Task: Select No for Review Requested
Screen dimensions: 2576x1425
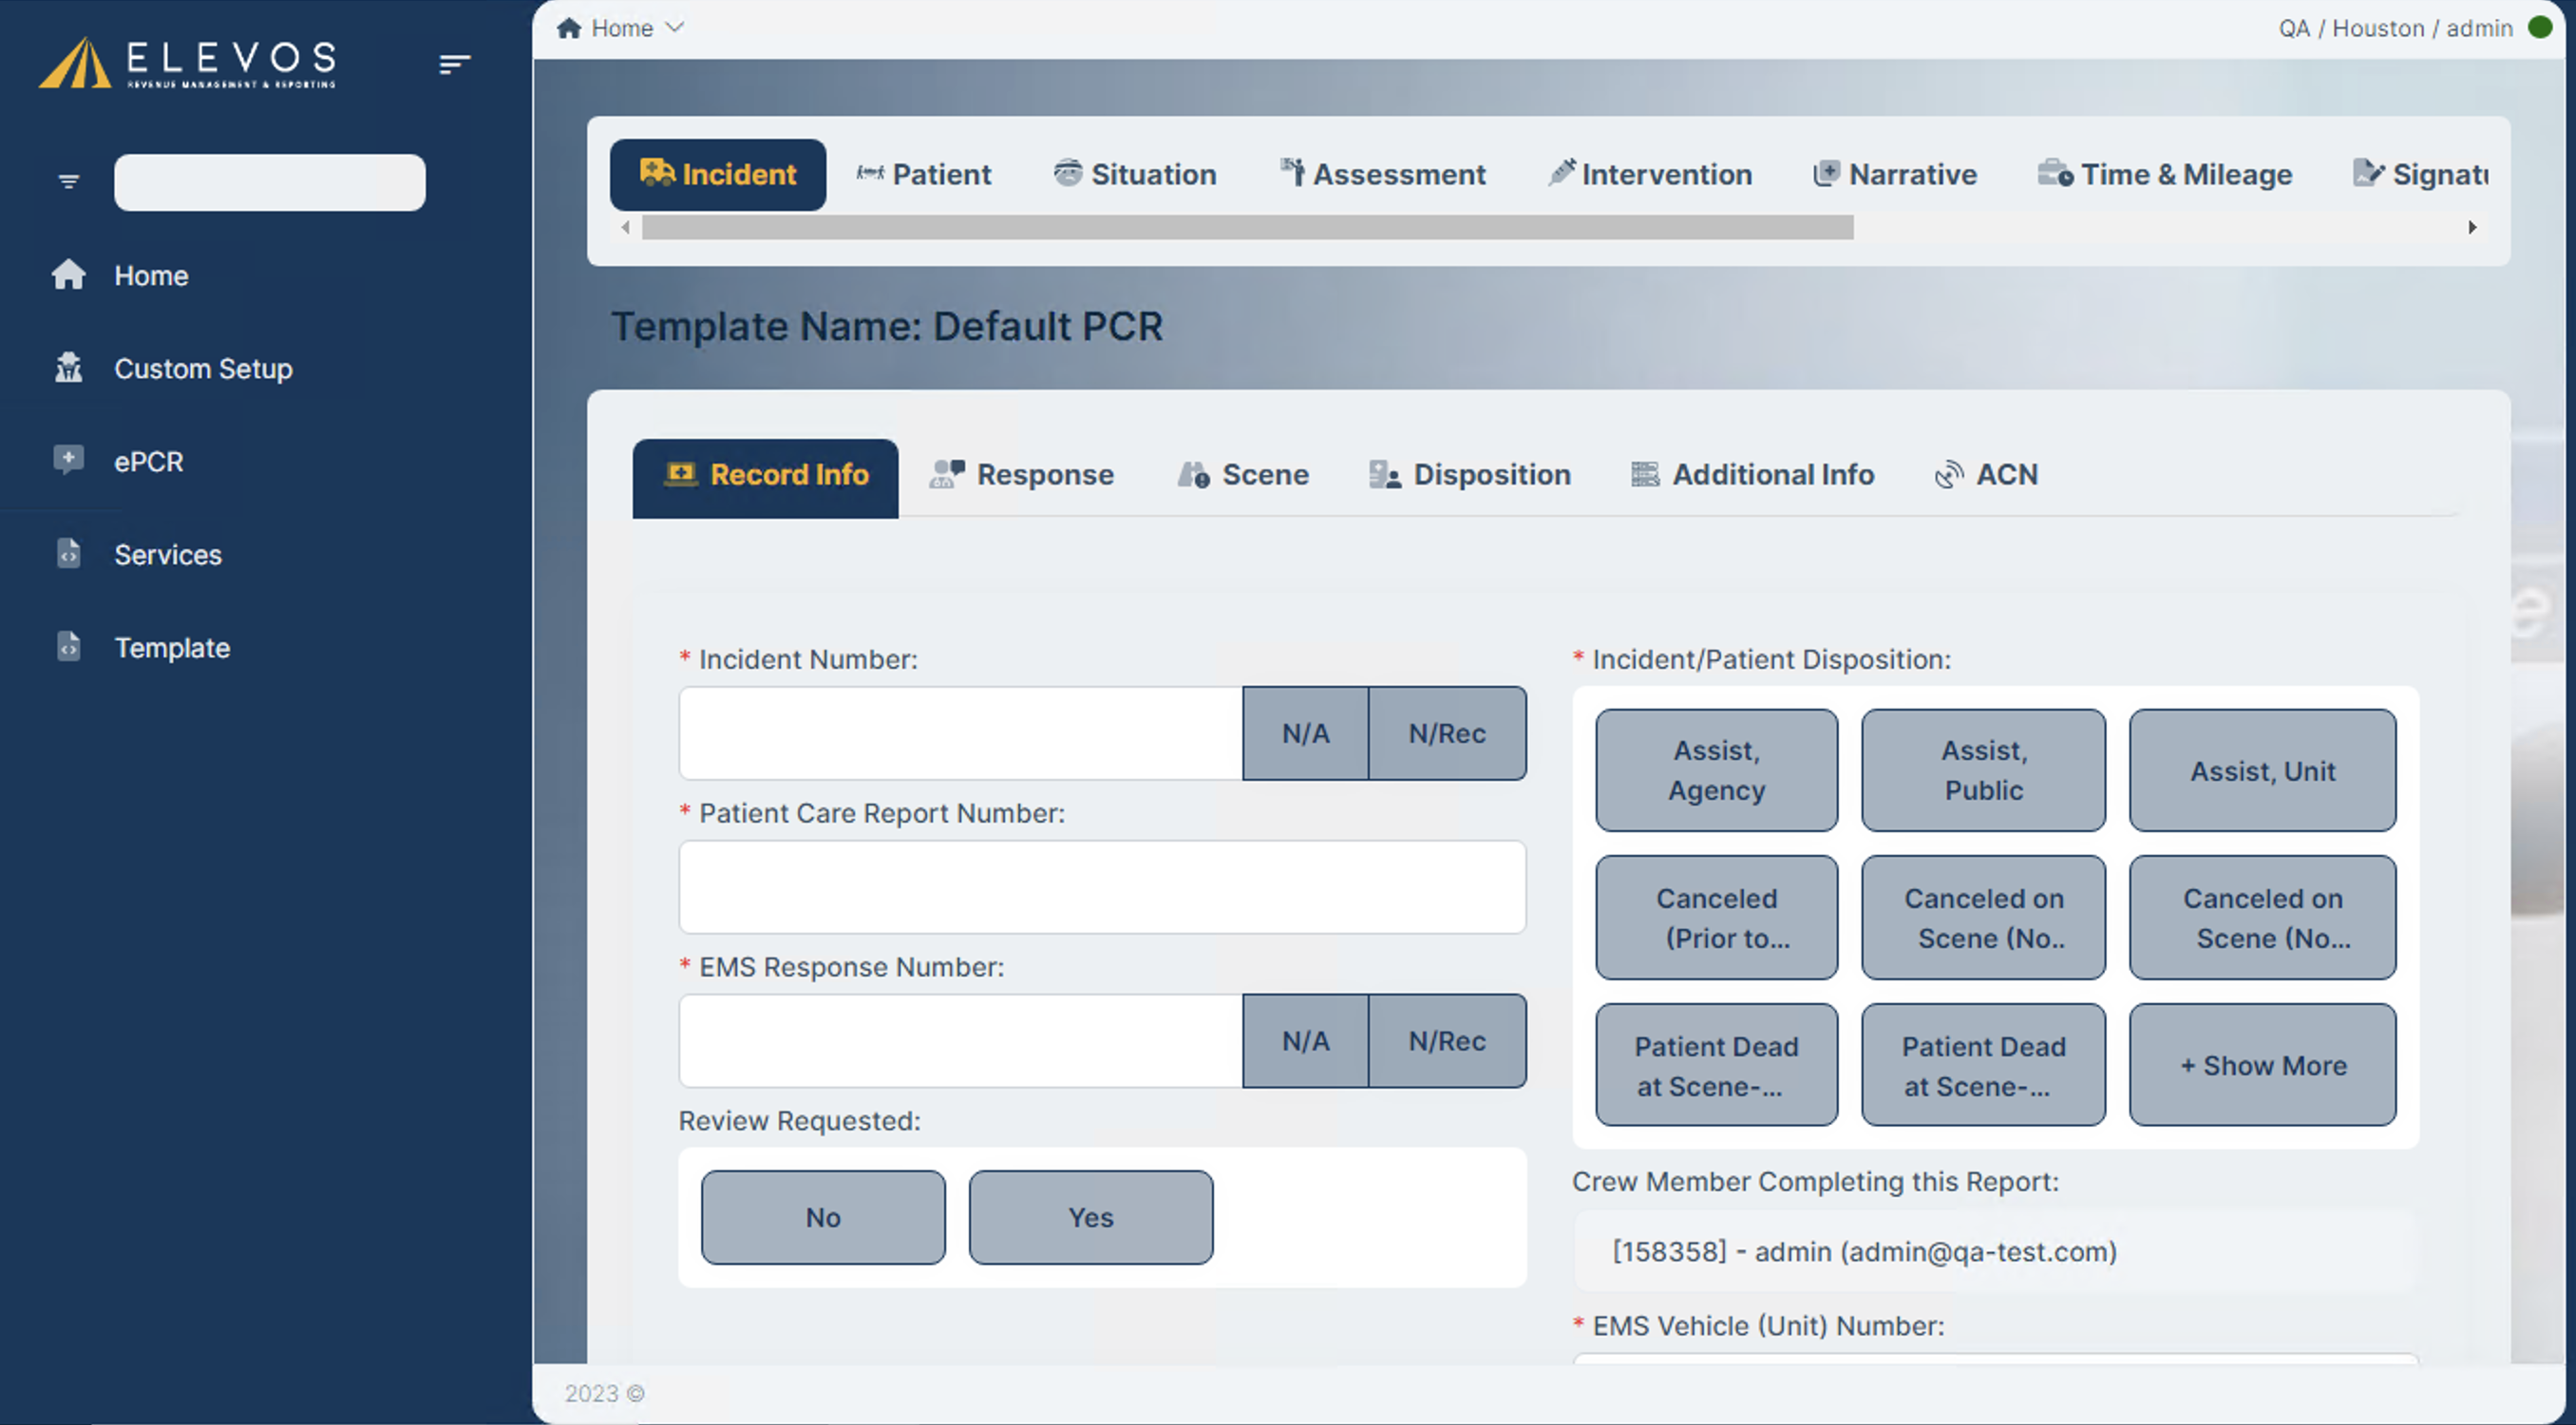Action: (822, 1217)
